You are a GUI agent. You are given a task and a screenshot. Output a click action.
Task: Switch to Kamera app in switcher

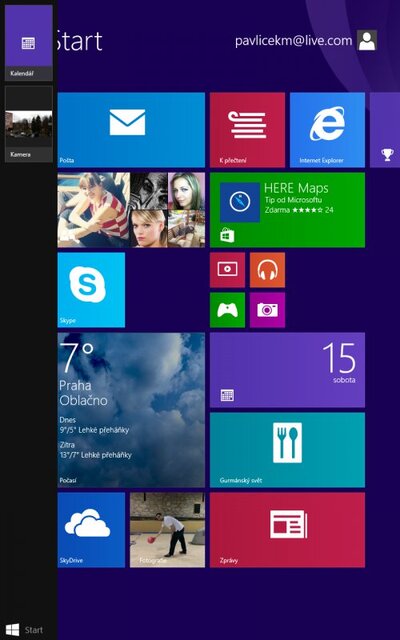[29, 124]
